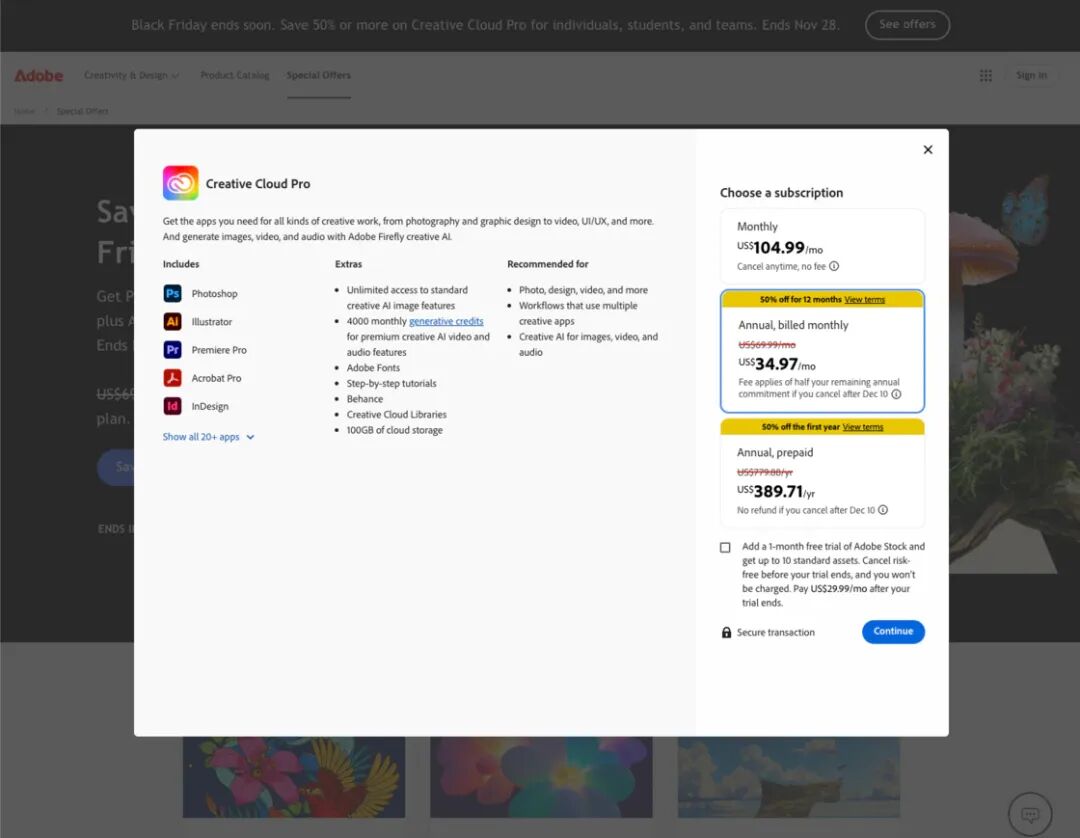Open Product Catalog menu item
The image size is (1080, 838).
(235, 75)
